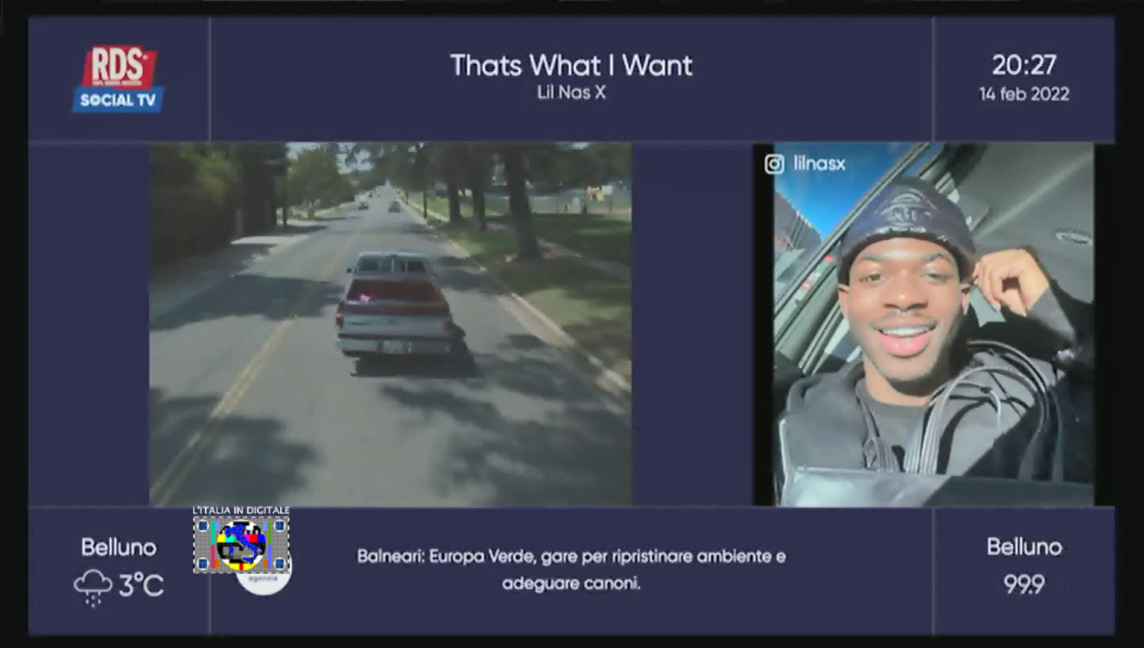This screenshot has width=1144, height=648.
Task: Click the L'Italia in Digitale test-card logo
Action: 241,539
